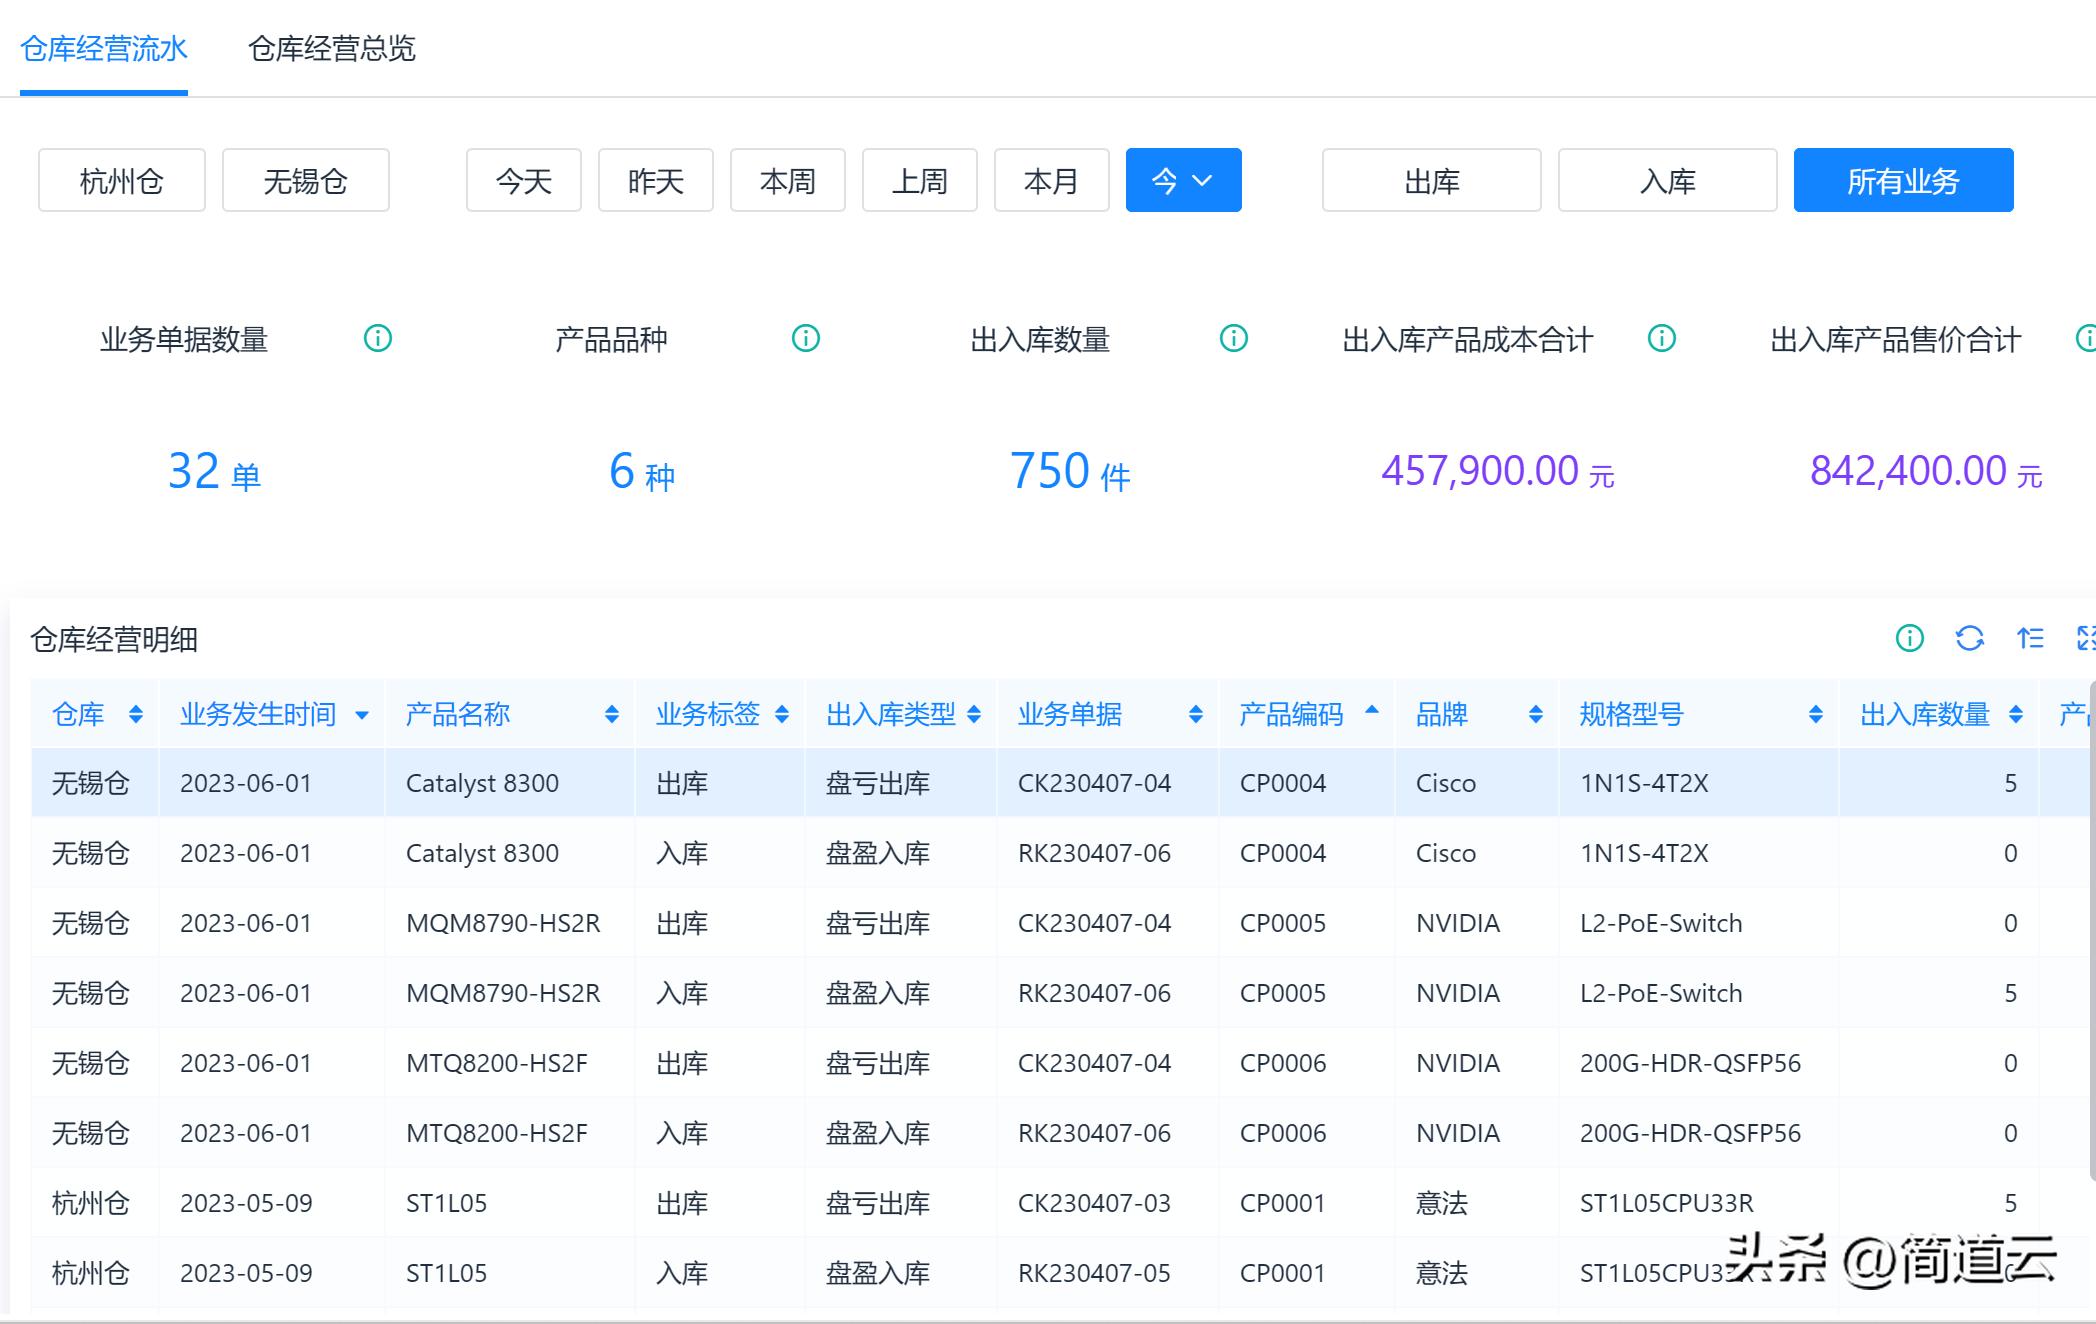Click the refresh icon above the table
Viewport: 2096px width, 1324px height.
click(x=1970, y=639)
